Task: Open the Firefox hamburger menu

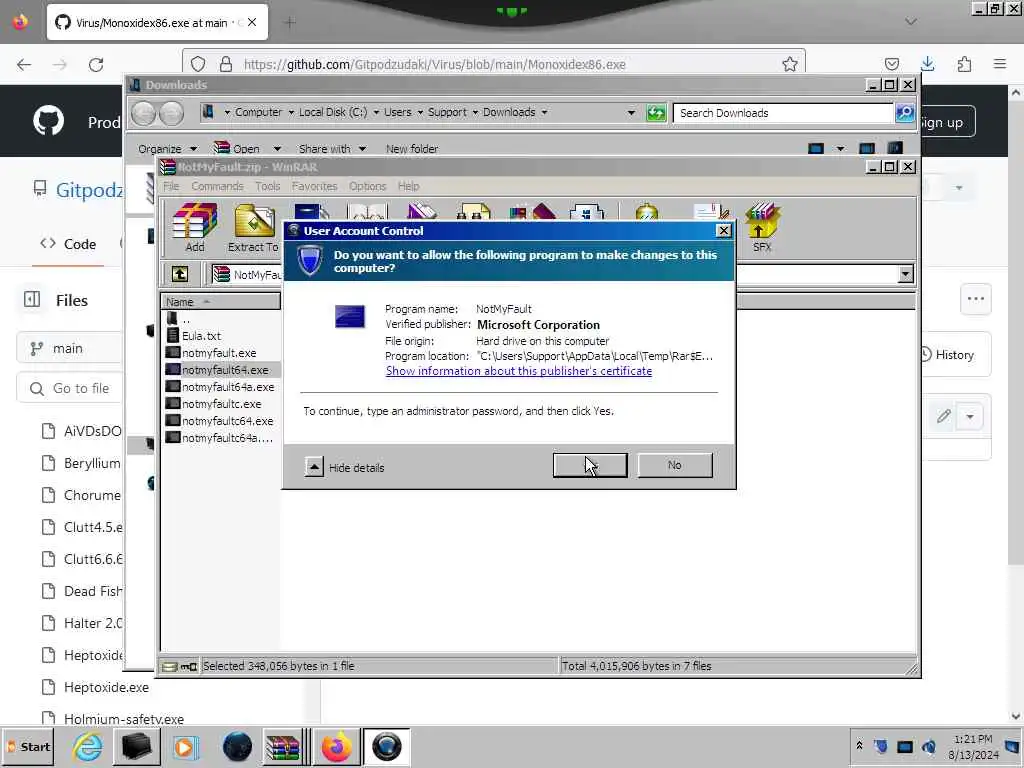Action: [1000, 64]
